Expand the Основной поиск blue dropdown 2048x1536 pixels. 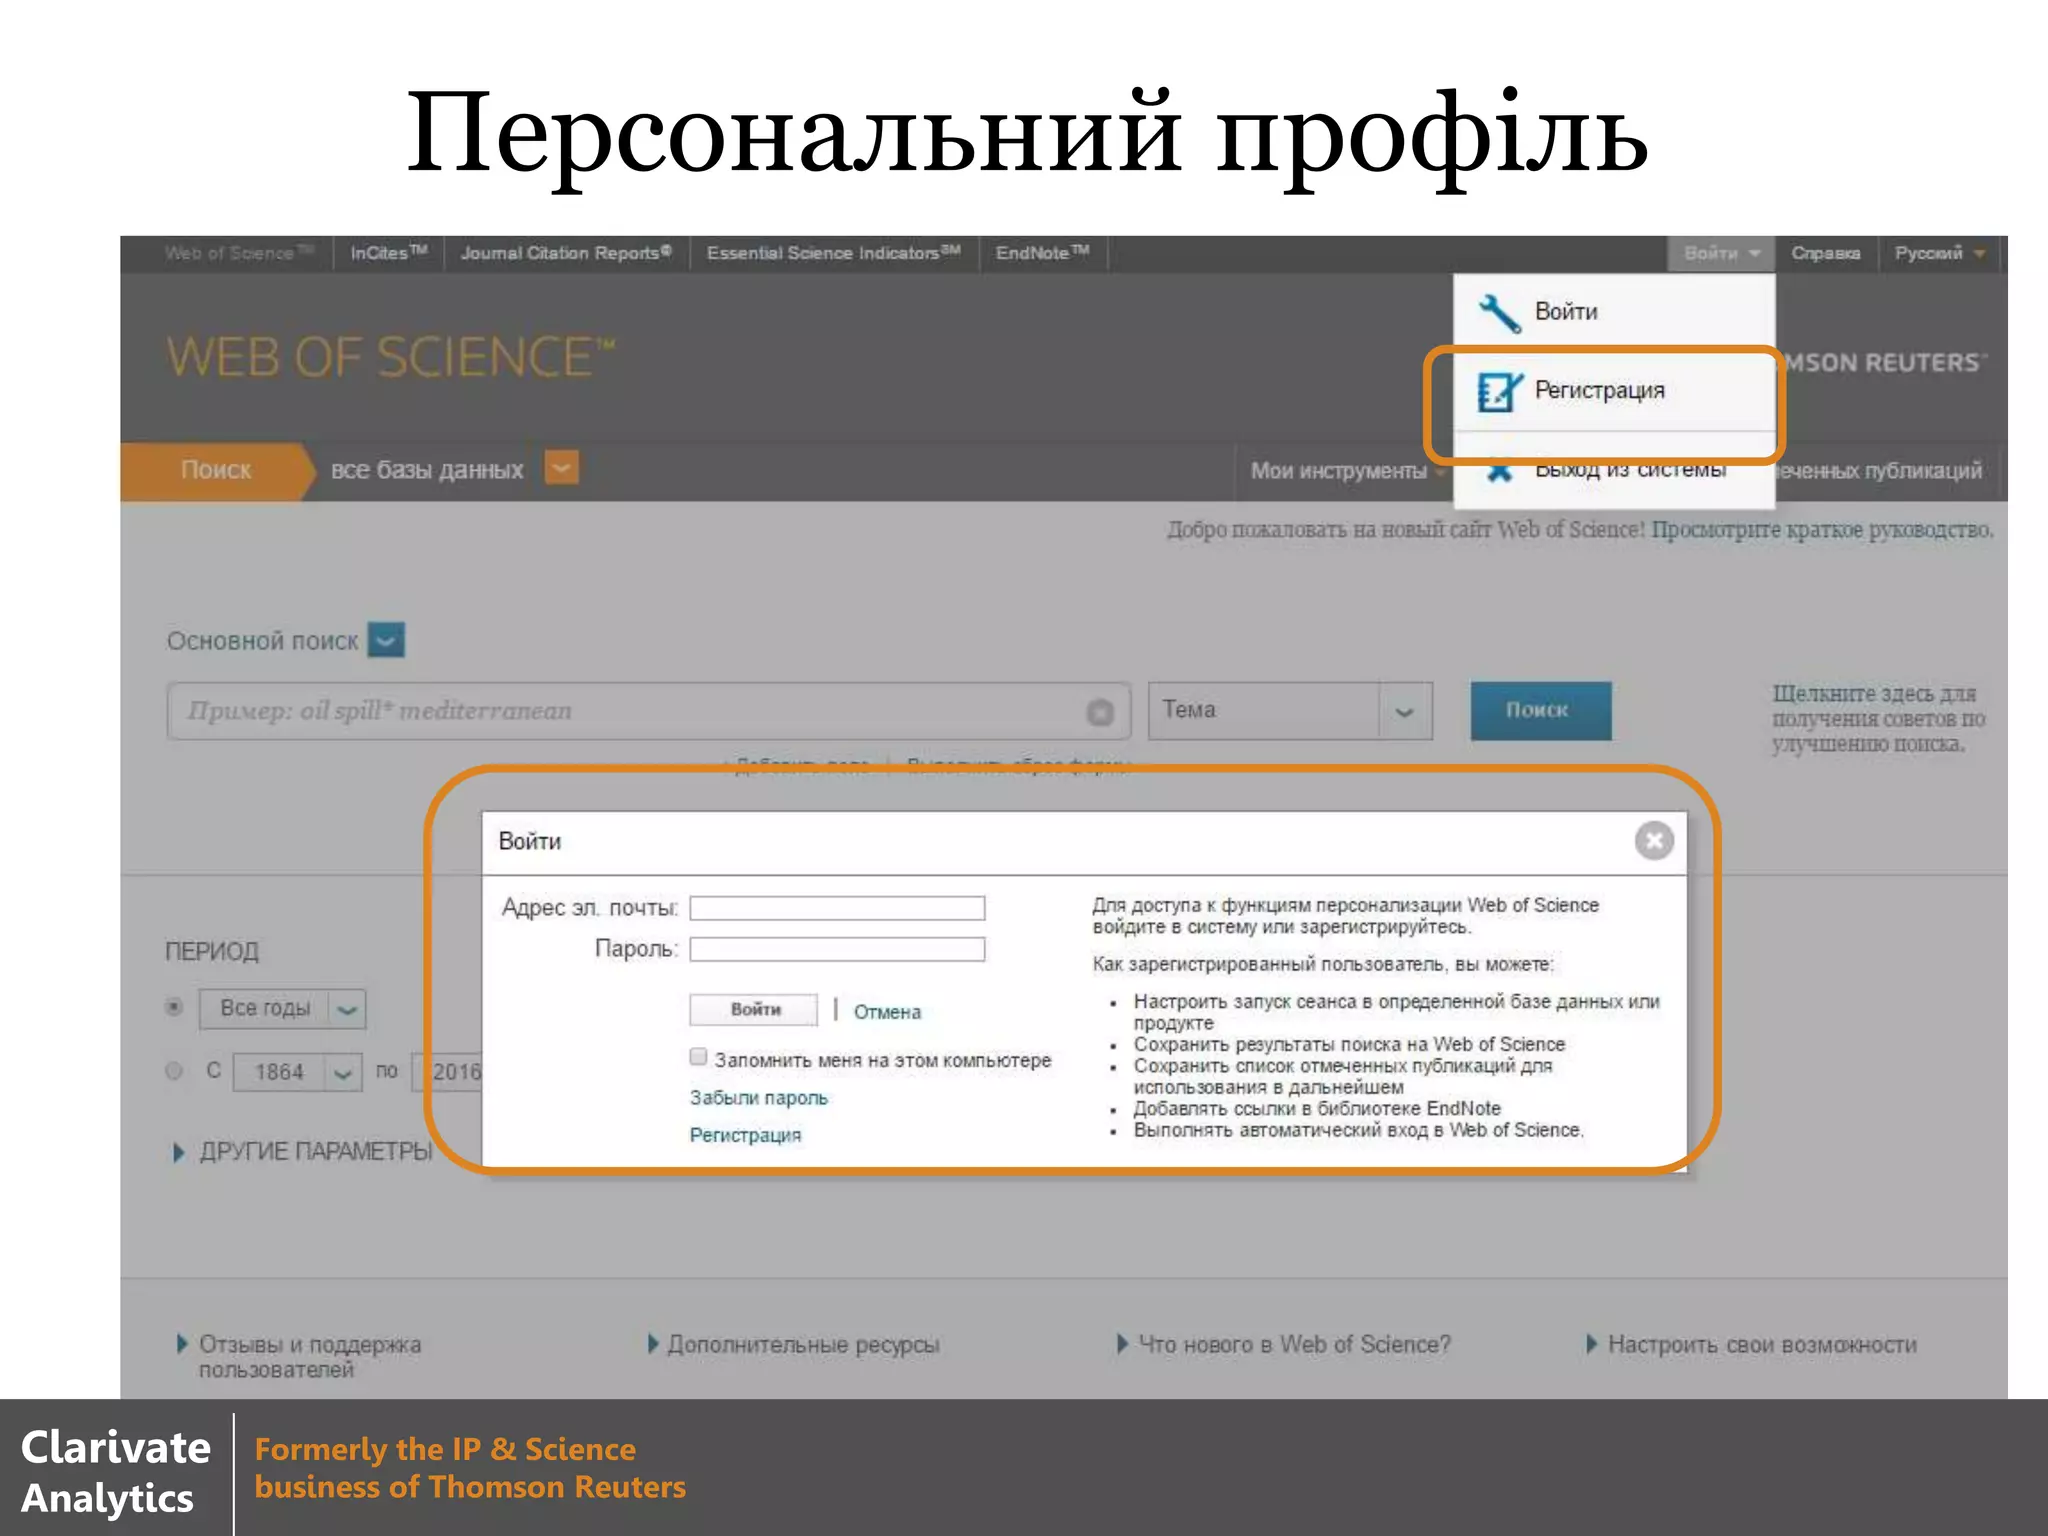(x=386, y=640)
